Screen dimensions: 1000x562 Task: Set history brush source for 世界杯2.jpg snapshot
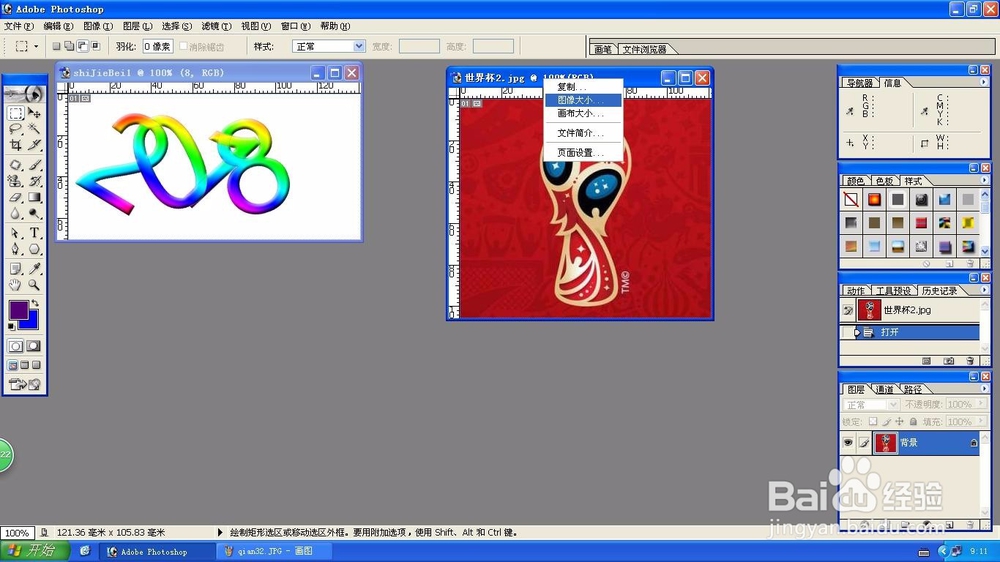click(x=848, y=311)
